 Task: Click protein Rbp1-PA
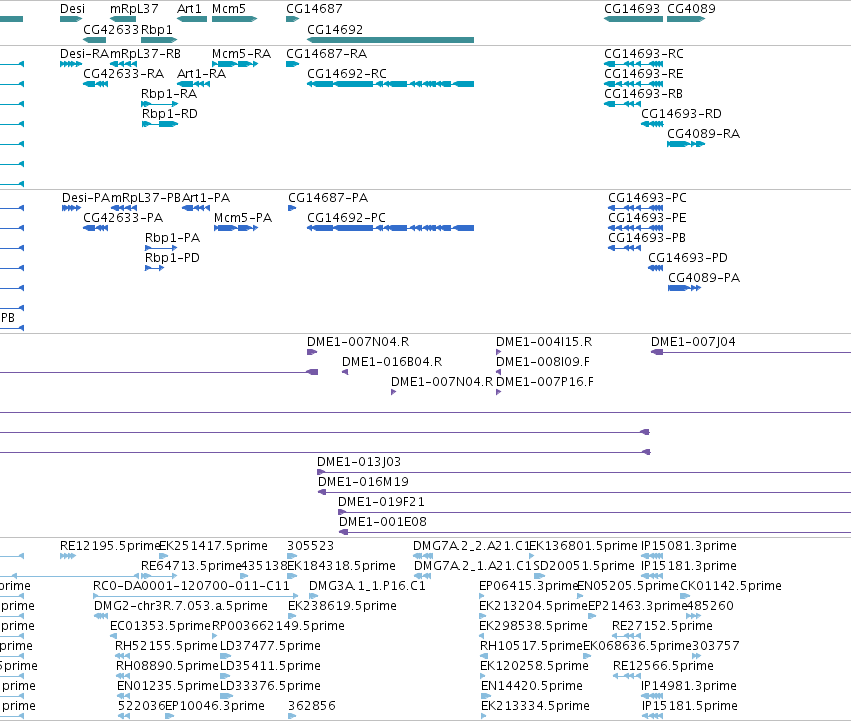coord(172,238)
